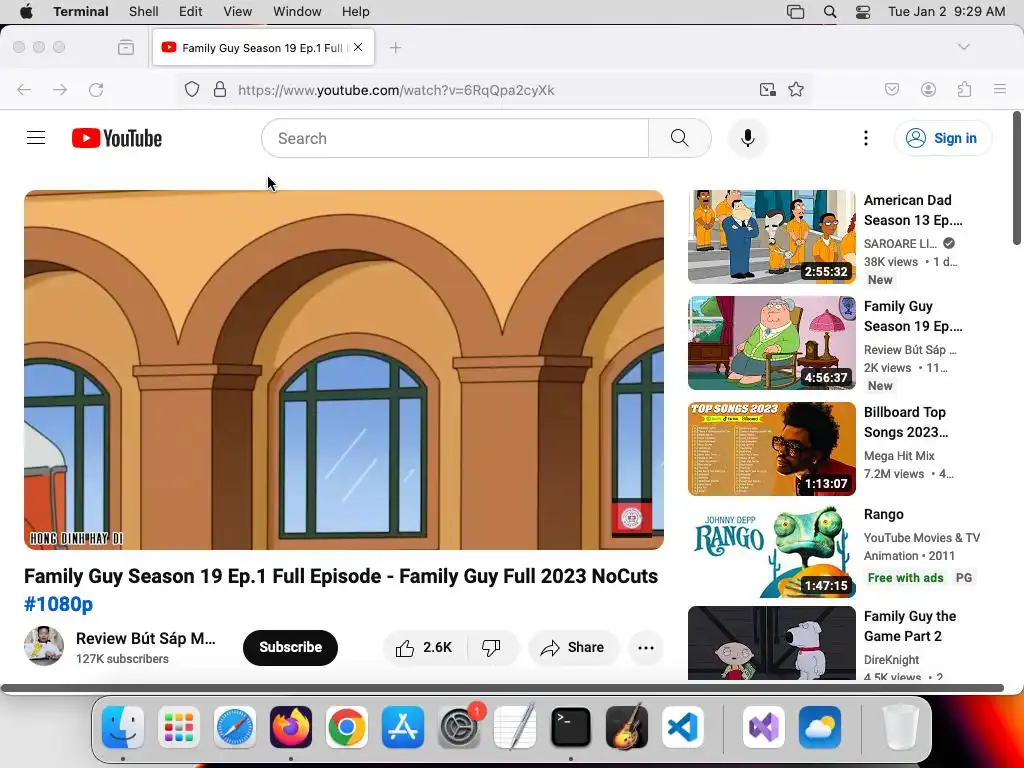Screen dimensions: 1024x768
Task: Click the Mega Hit Mix channel name
Action: pos(899,456)
